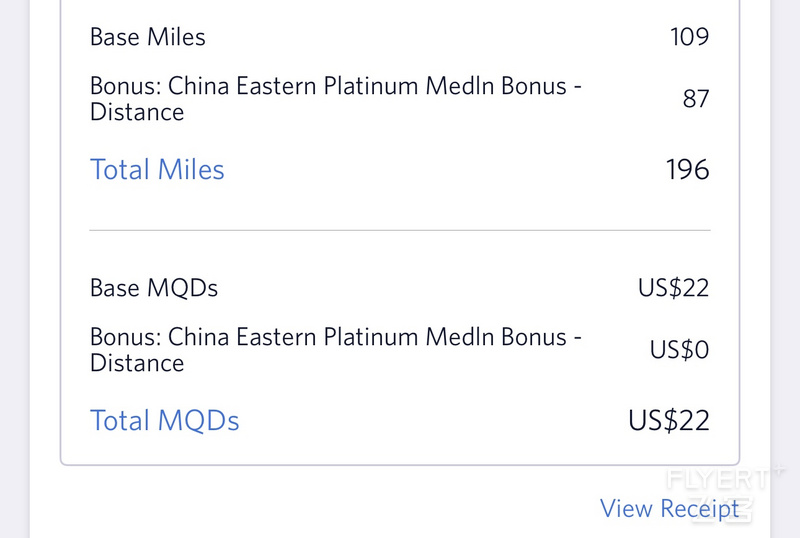
Task: Click the gray page margin left of the card
Action: (x=15, y=269)
